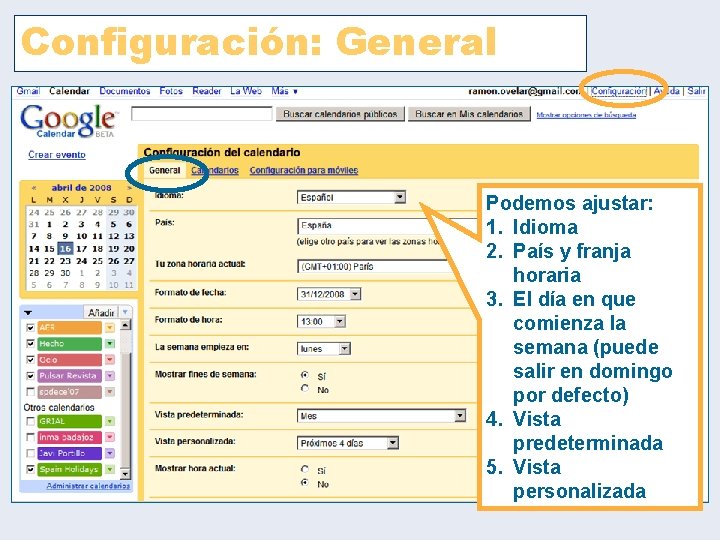
Task: Select No for Mostrar fines de semana
Action: point(304,388)
